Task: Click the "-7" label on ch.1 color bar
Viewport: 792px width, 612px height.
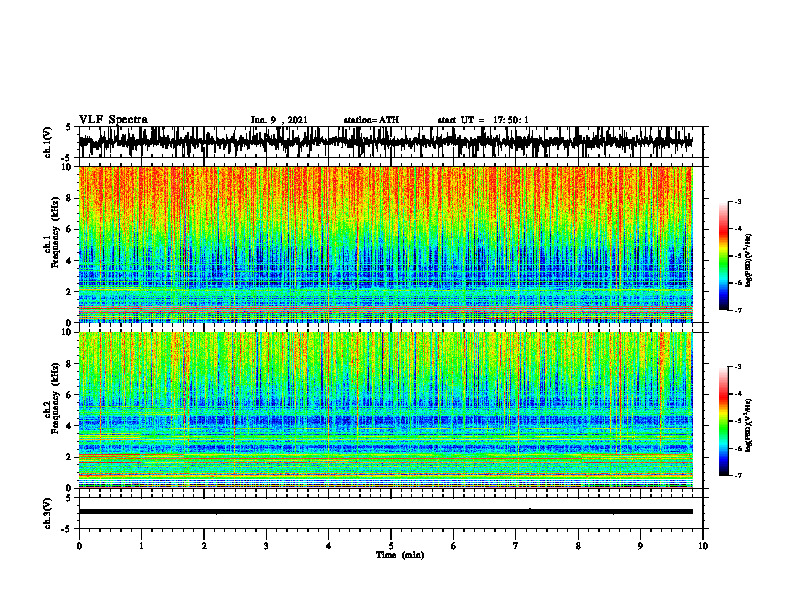Action: coord(737,310)
